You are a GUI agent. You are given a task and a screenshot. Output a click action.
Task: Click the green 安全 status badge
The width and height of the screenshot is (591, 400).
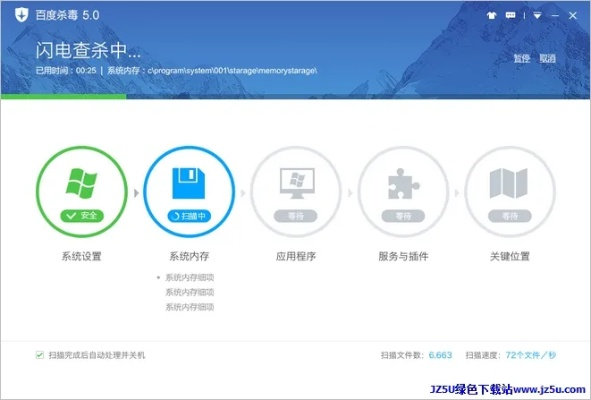pos(82,216)
